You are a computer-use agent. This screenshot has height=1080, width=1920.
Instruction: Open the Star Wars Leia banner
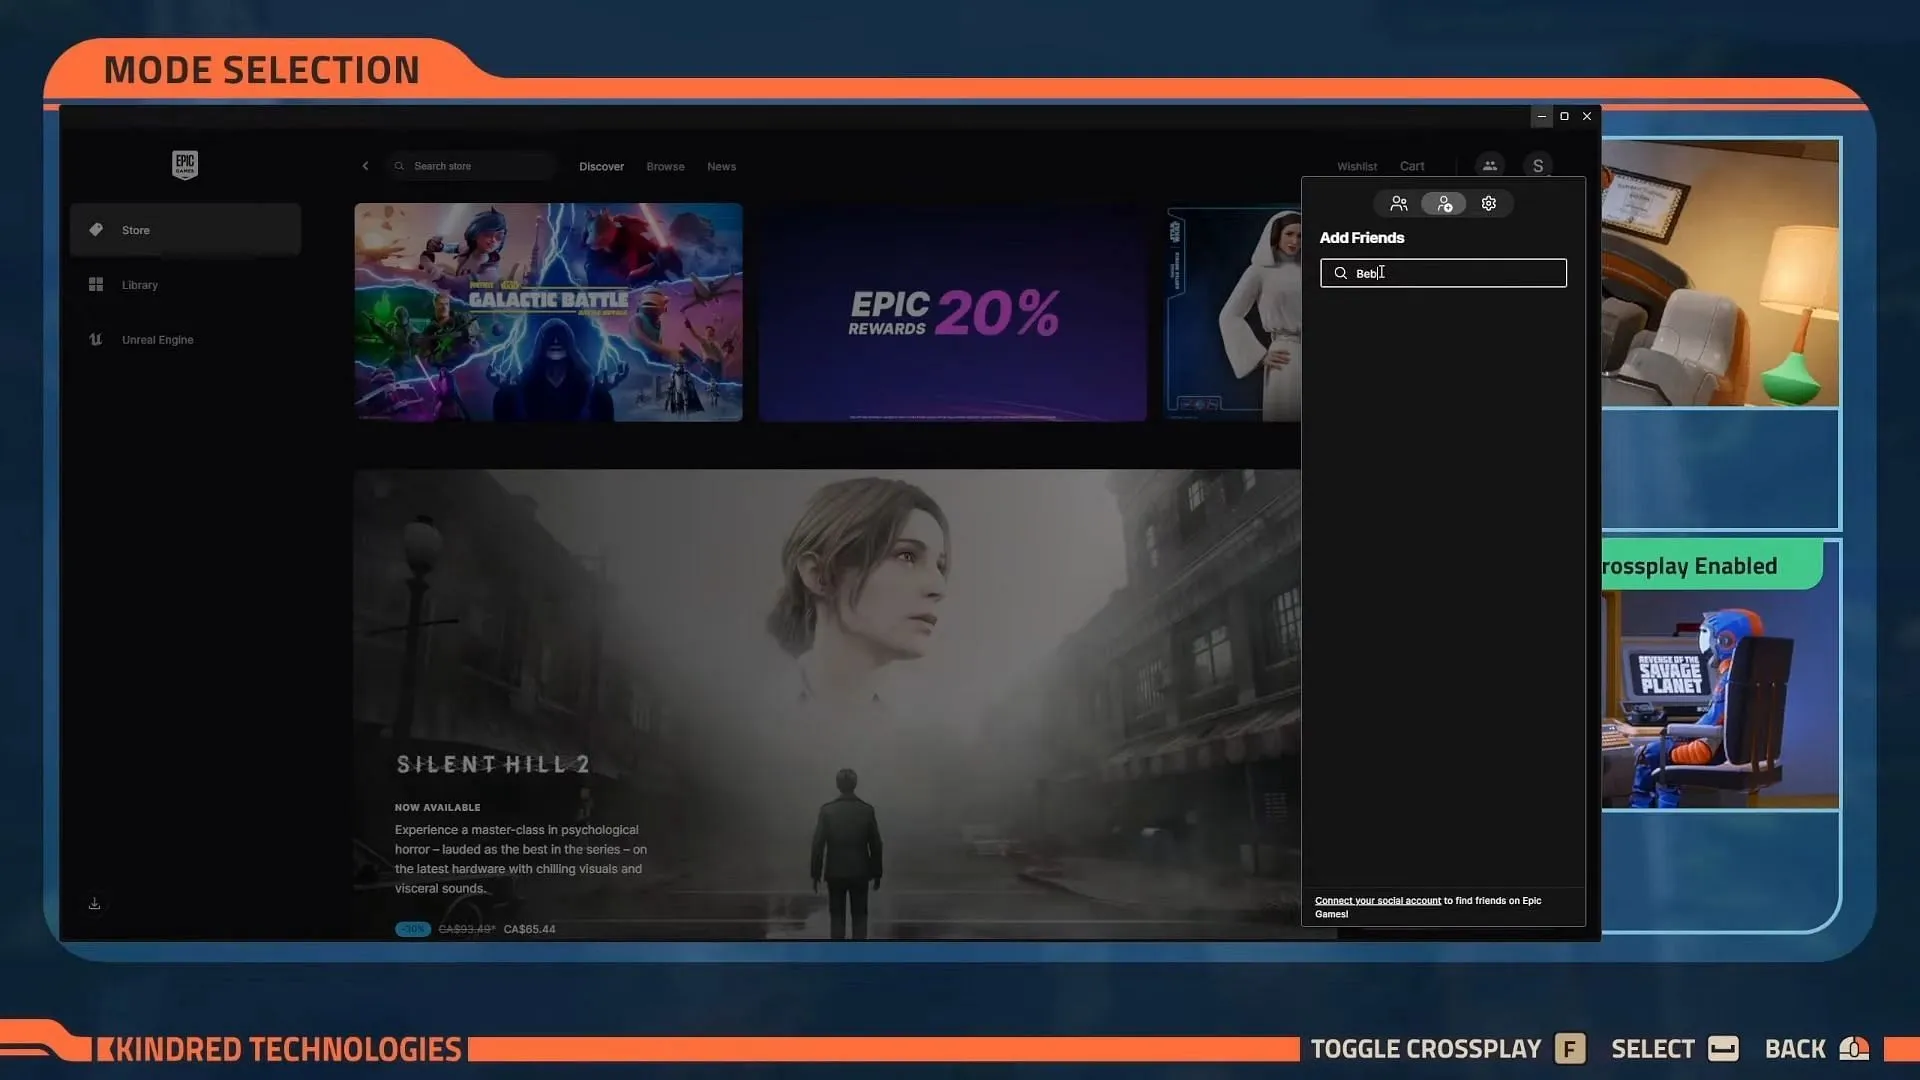(1233, 312)
